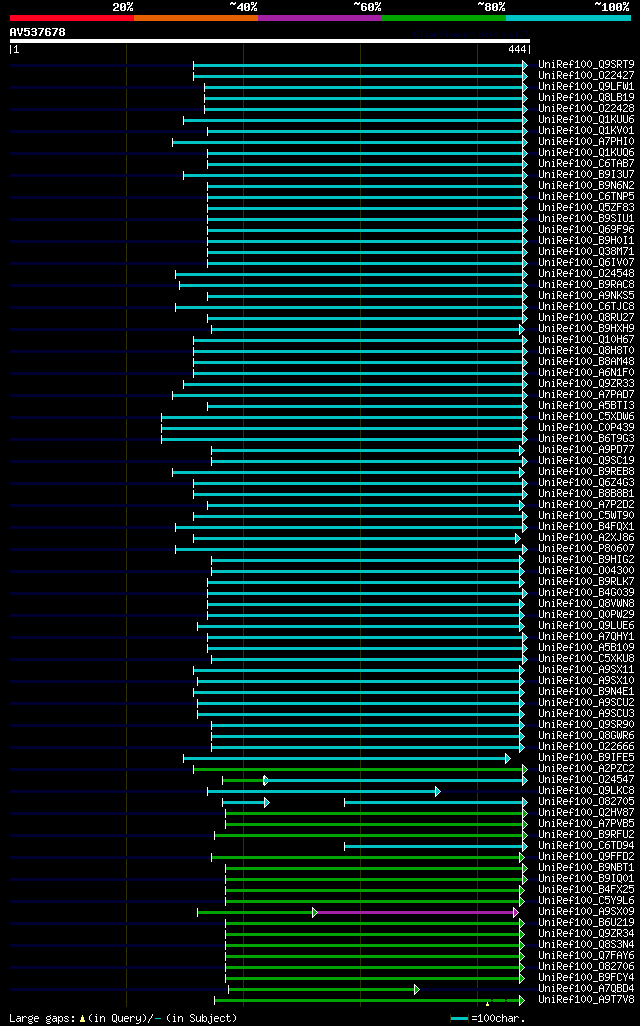Viewport: 640px width, 1026px height.
Task: Click the purple ~60% identity legend segment
Action: (x=320, y=18)
